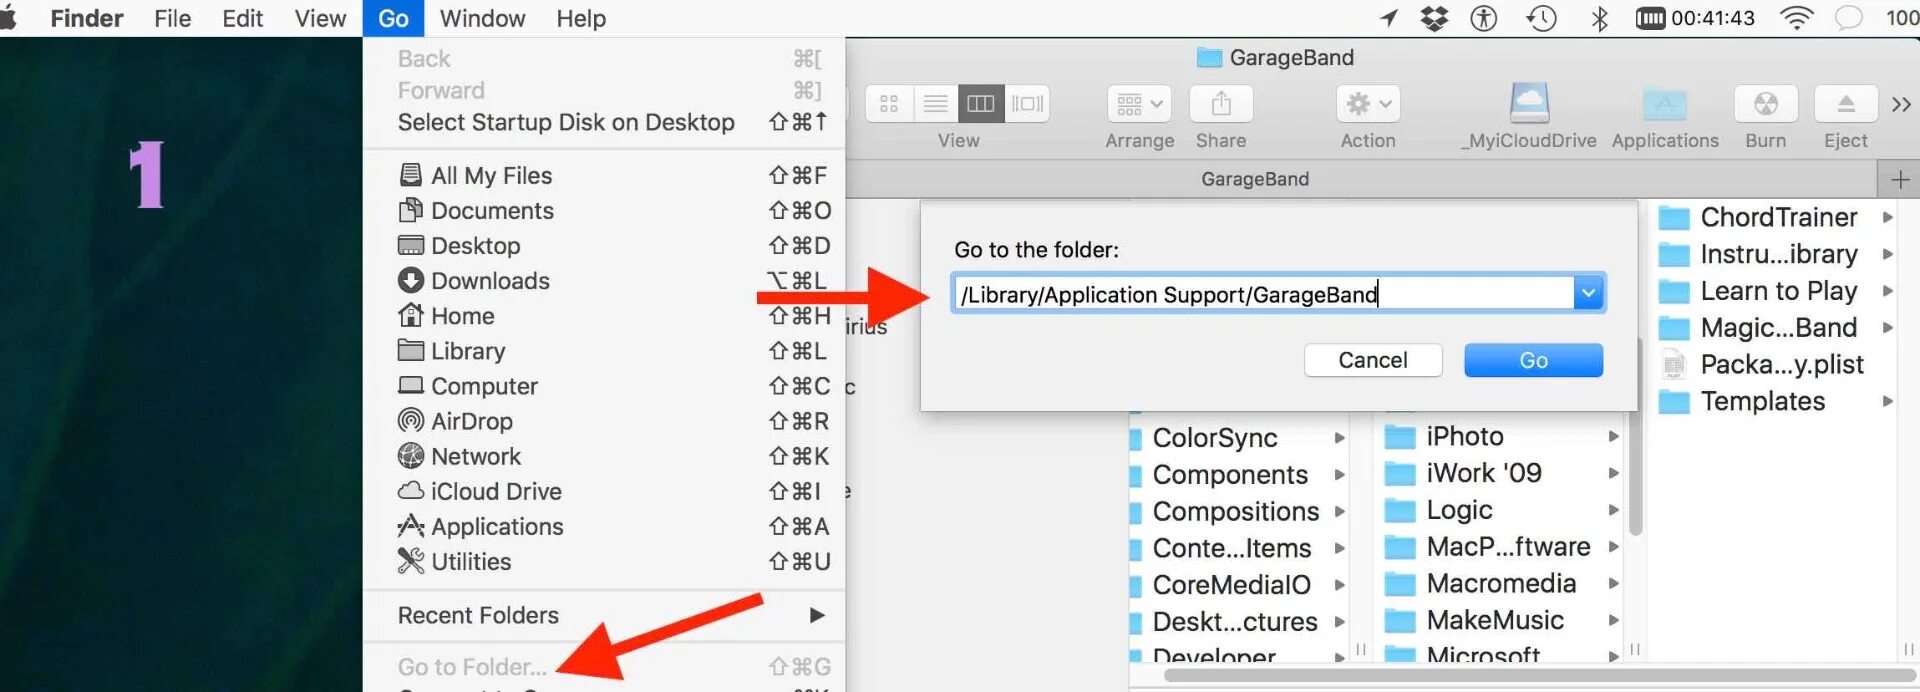
Task: Open the Arrange dropdown
Action: pos(1139,104)
